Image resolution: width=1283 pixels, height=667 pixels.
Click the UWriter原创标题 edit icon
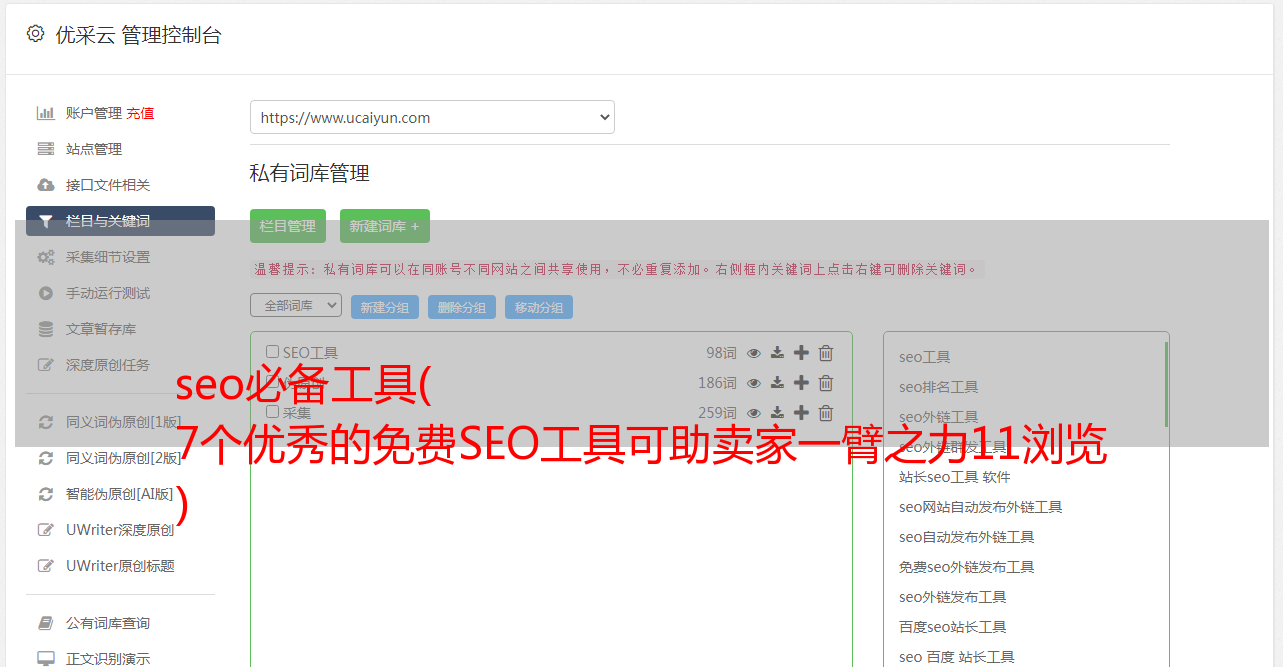46,566
